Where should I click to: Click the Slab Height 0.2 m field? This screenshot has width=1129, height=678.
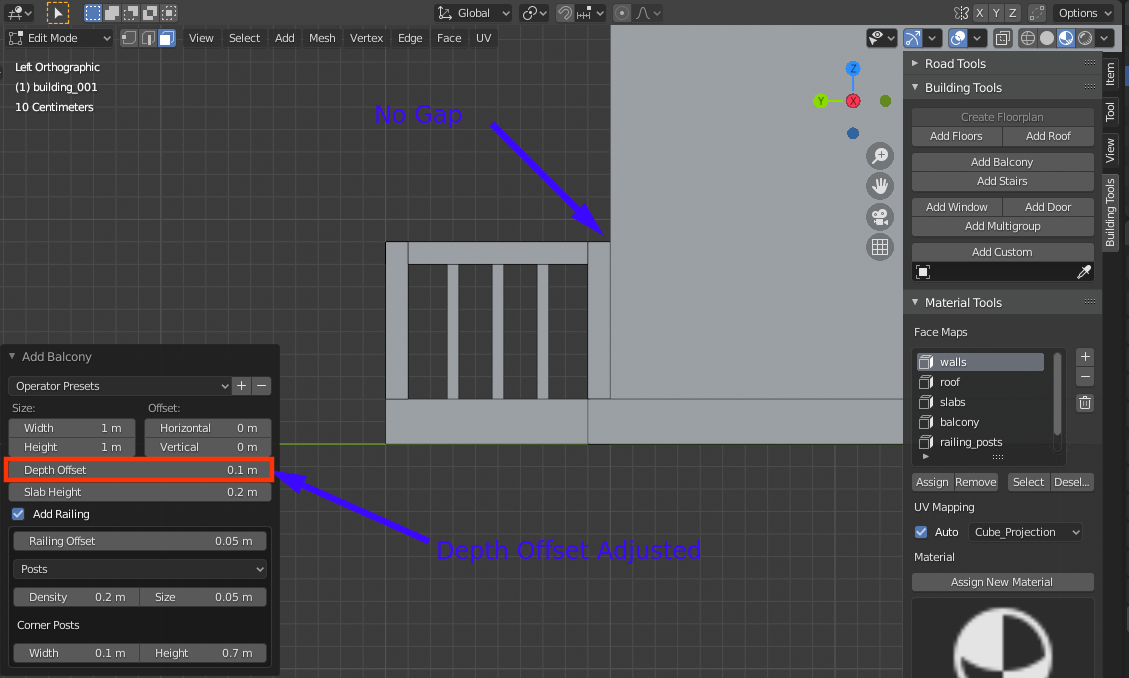pos(140,492)
